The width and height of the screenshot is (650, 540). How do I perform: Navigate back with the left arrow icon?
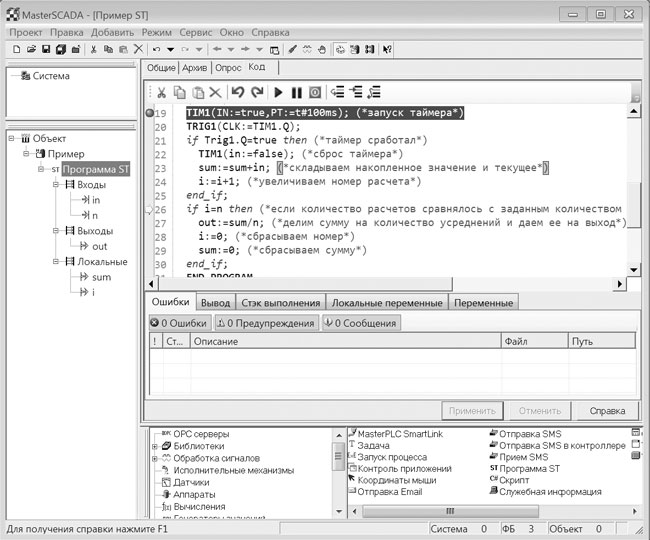click(x=216, y=49)
